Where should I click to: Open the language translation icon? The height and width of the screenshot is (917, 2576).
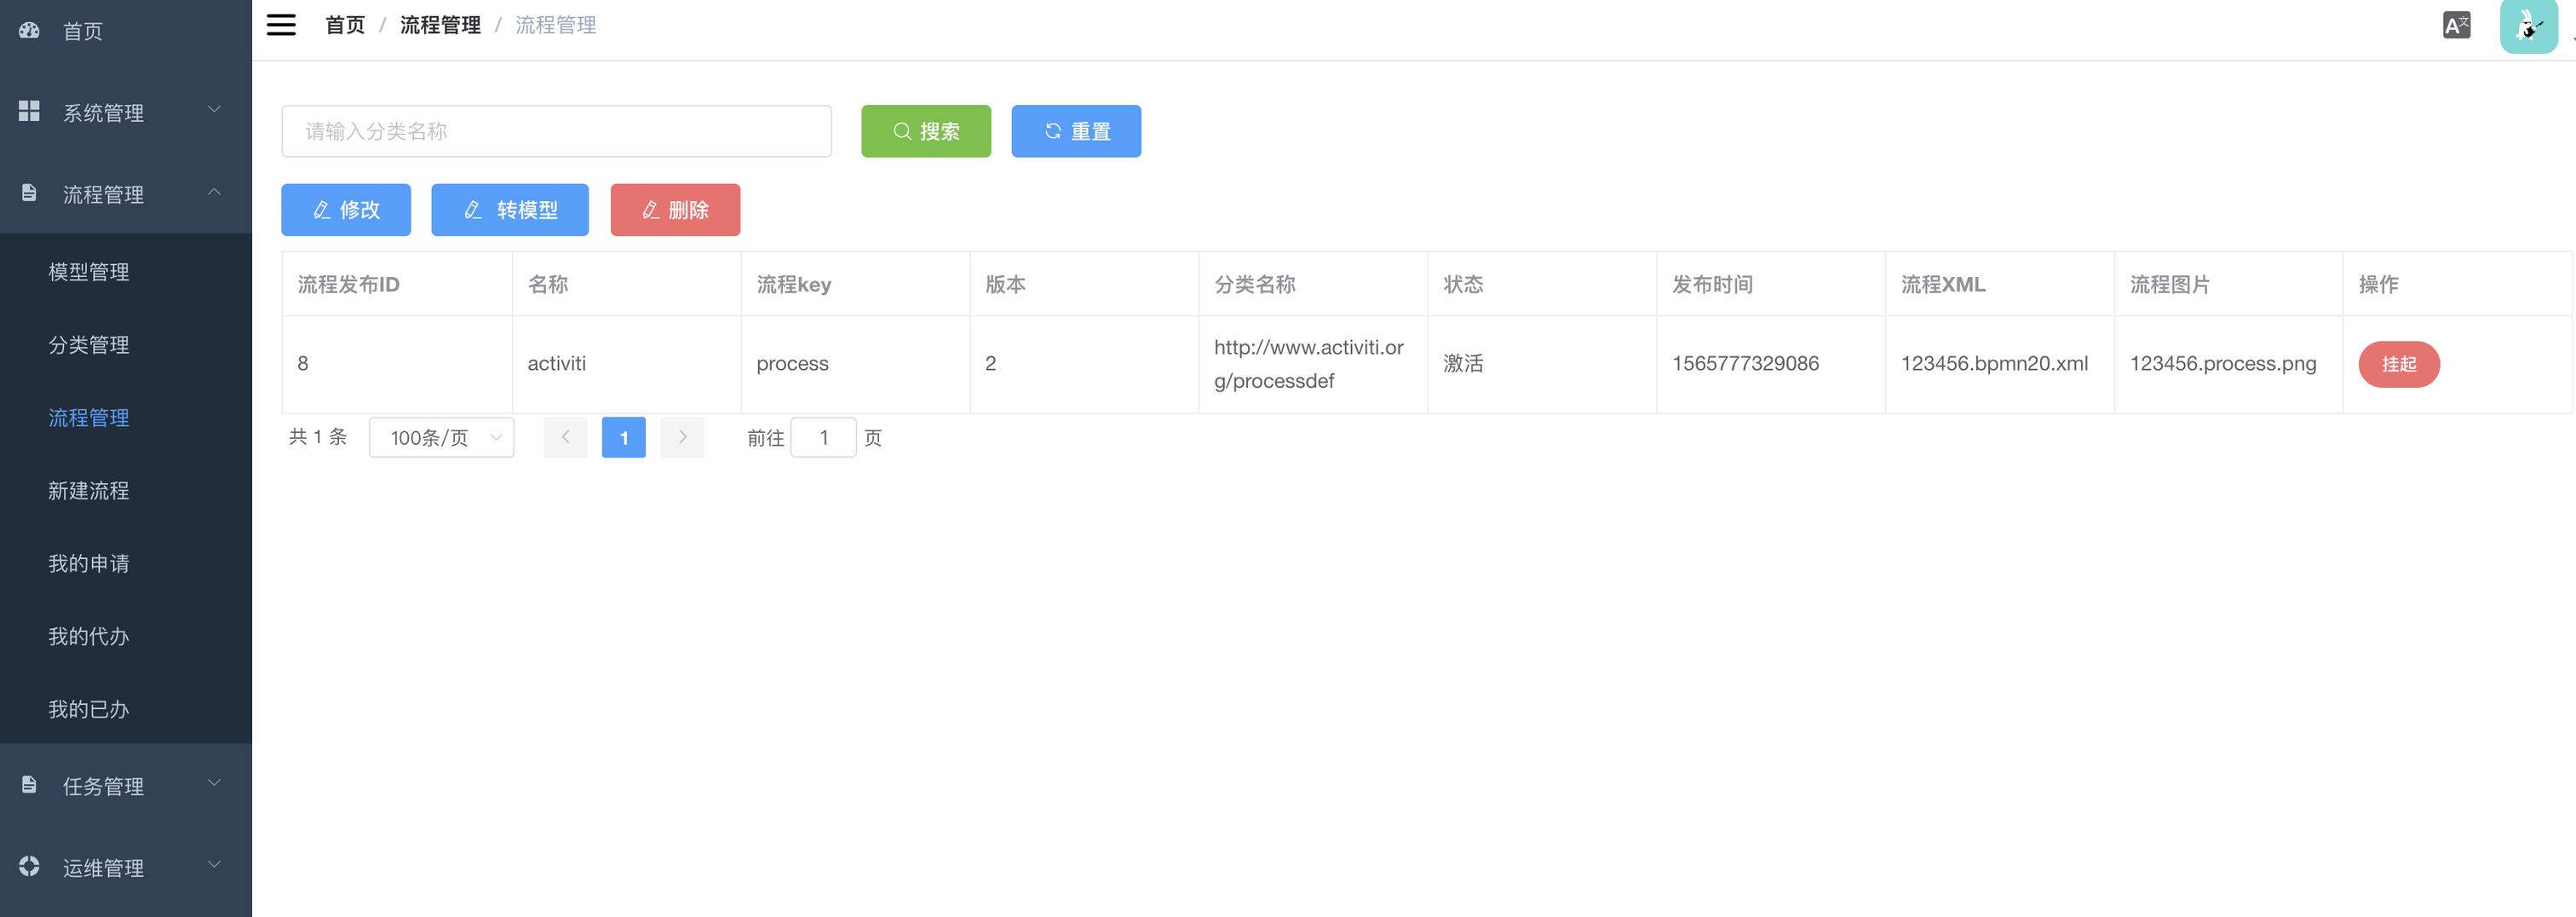(x=2456, y=25)
